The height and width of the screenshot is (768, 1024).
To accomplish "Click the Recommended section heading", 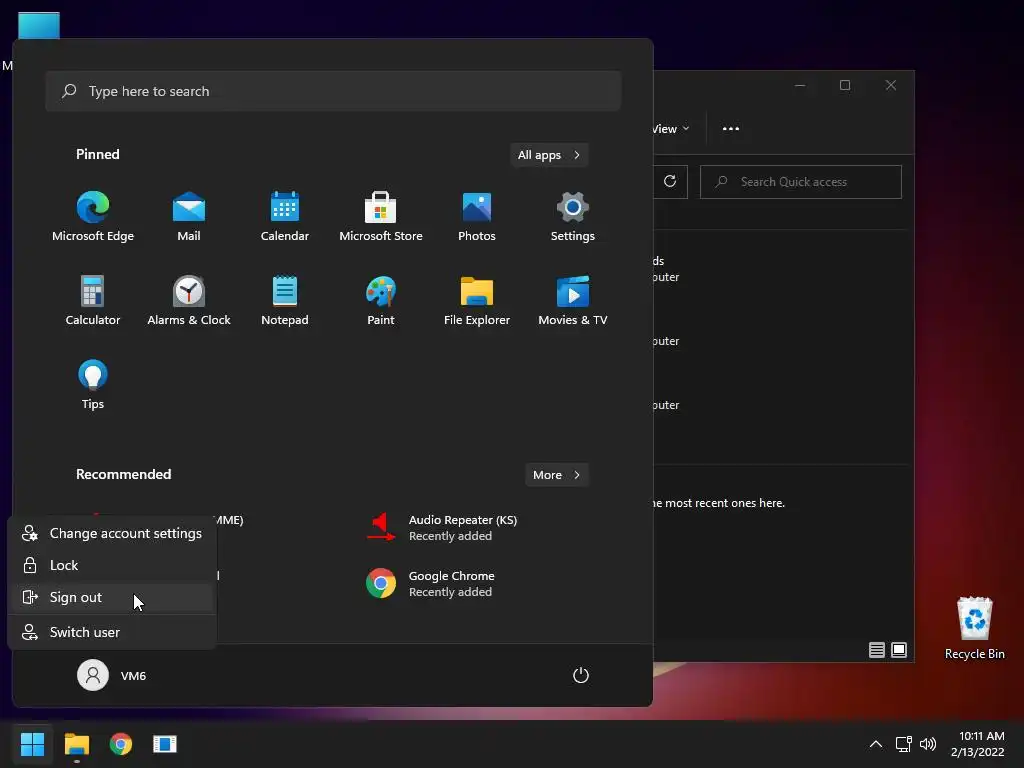I will coord(123,474).
